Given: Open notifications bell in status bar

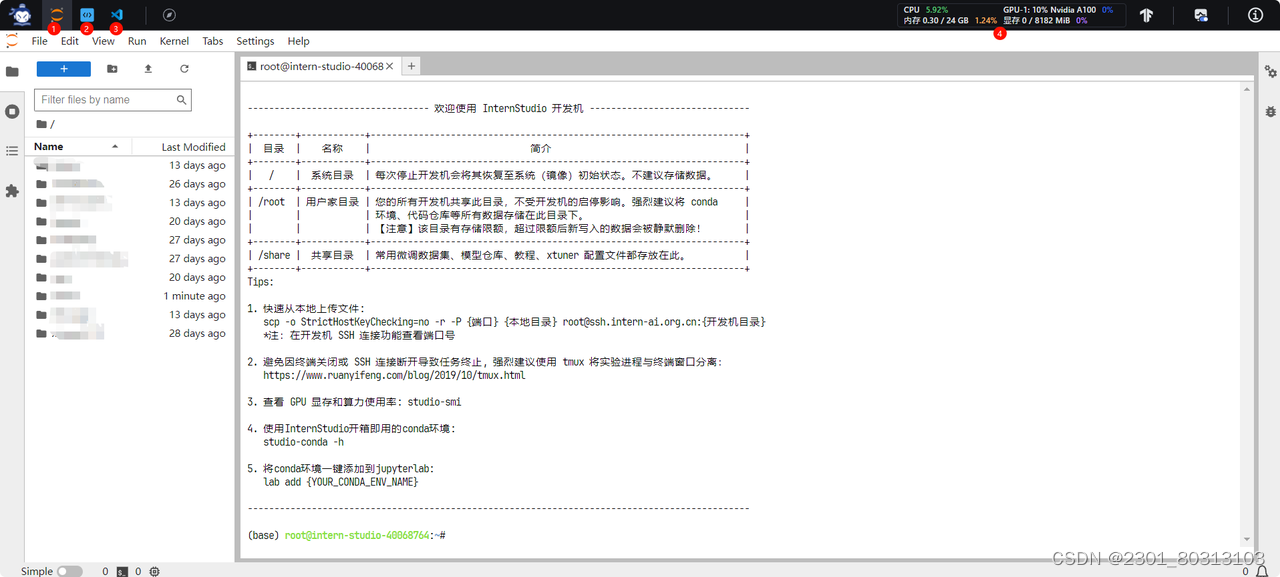Looking at the screenshot, I should click(x=1262, y=571).
